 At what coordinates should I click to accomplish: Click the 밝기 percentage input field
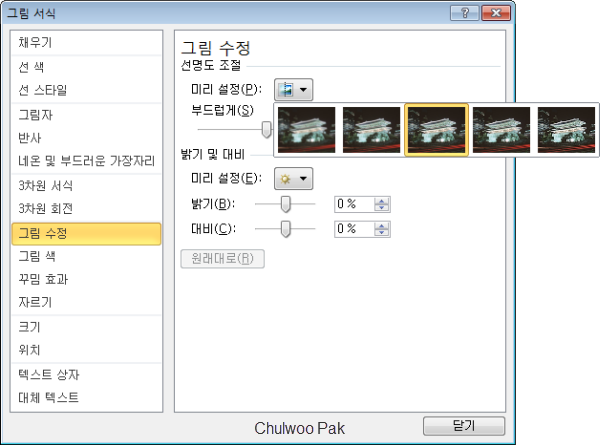[x=354, y=204]
